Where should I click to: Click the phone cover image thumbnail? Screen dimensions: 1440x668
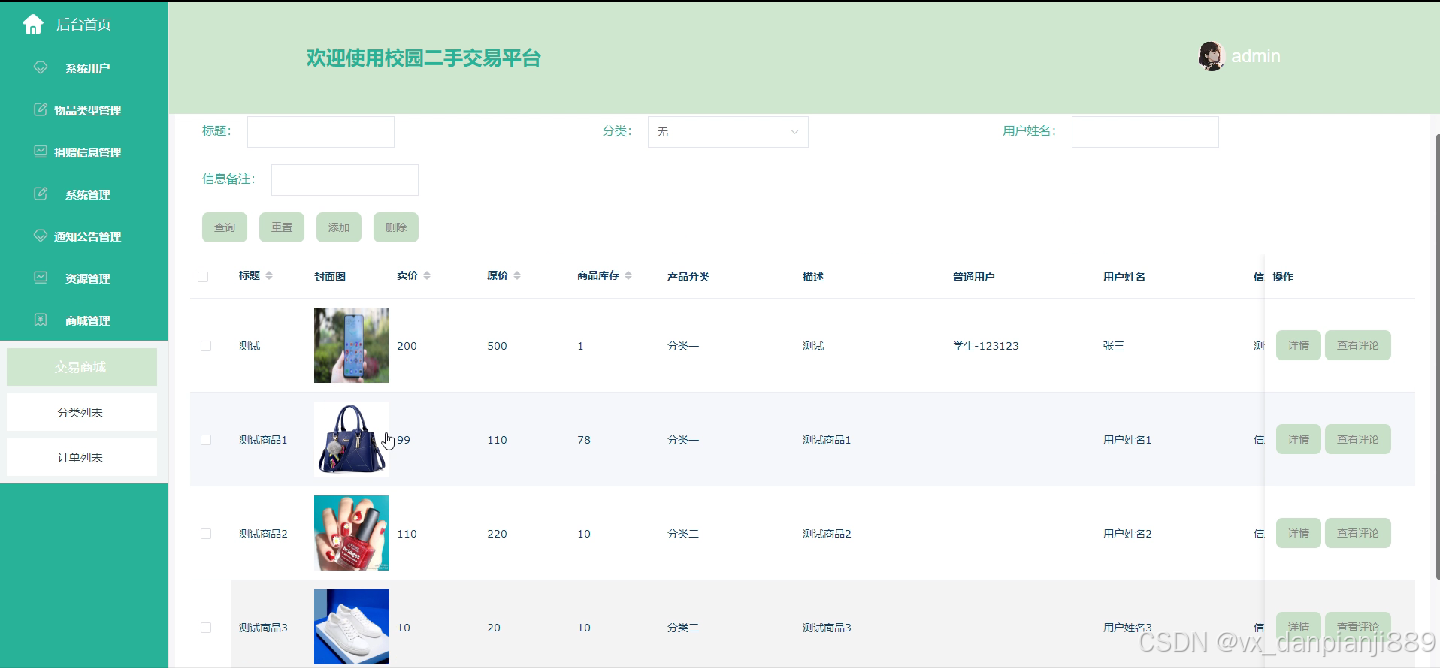351,345
